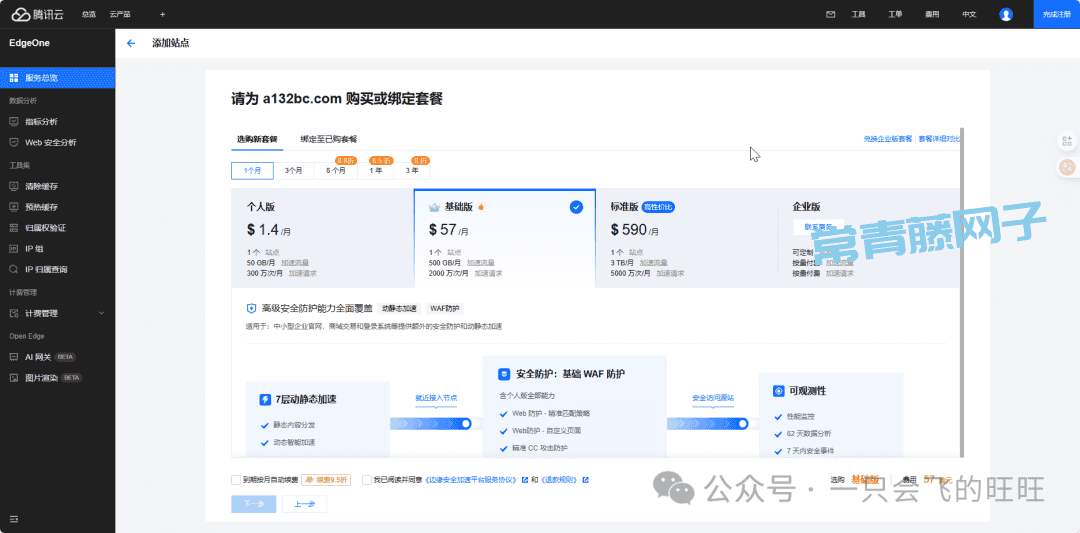
Task: Open external link icon after 边缘安全加速平台服务协议
Action: click(x=525, y=480)
